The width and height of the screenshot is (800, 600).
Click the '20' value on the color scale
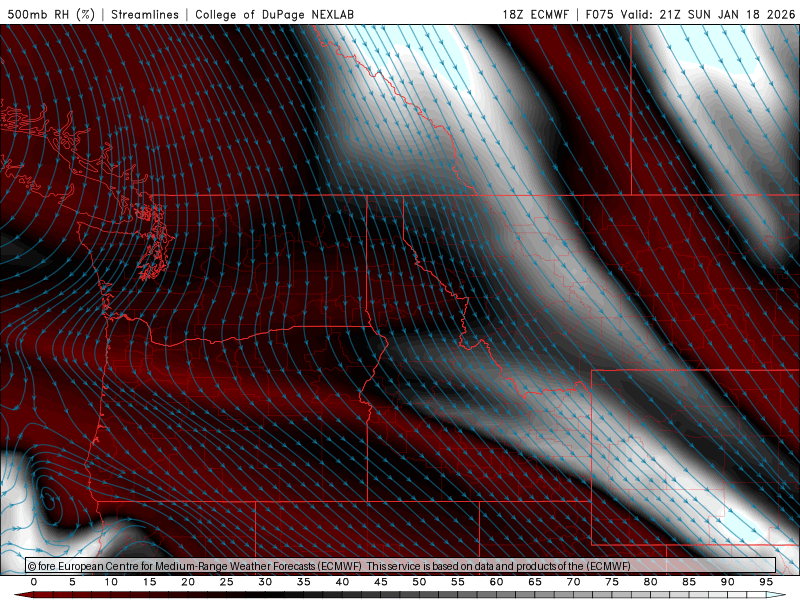[x=188, y=582]
